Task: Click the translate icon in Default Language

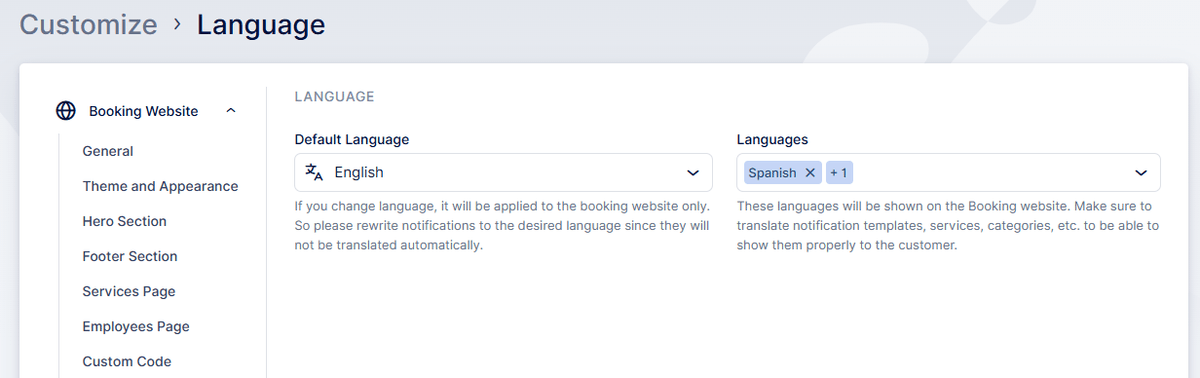Action: (315, 172)
